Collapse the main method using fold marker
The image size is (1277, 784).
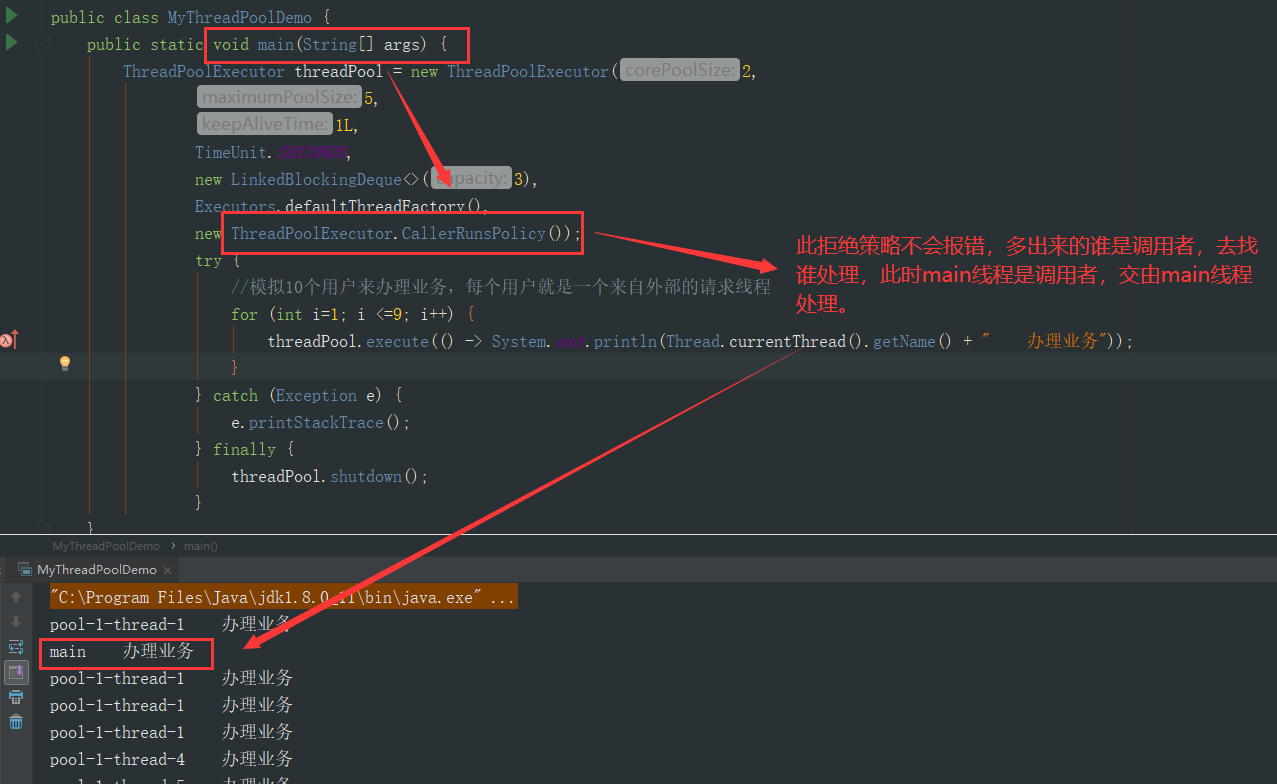tap(41, 43)
